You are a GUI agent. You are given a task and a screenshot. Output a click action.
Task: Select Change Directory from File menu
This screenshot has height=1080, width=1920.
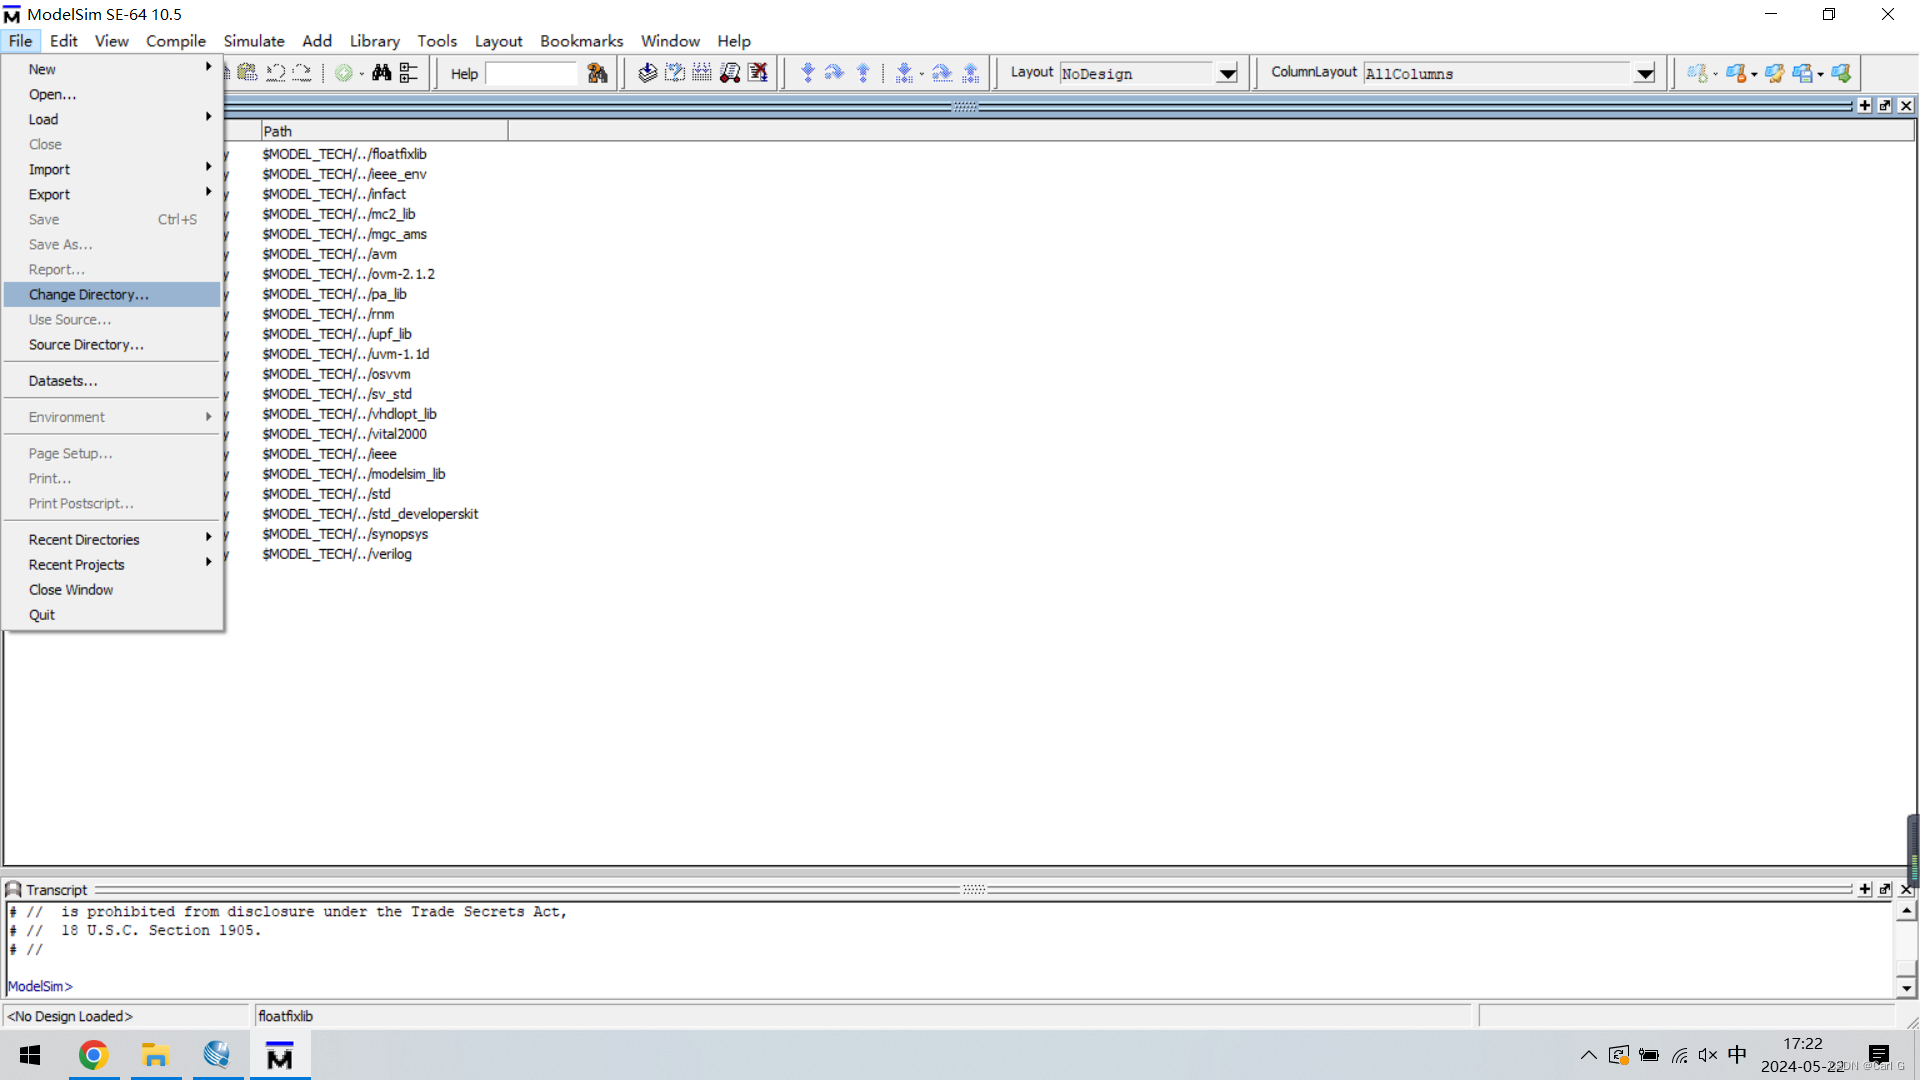tap(89, 294)
